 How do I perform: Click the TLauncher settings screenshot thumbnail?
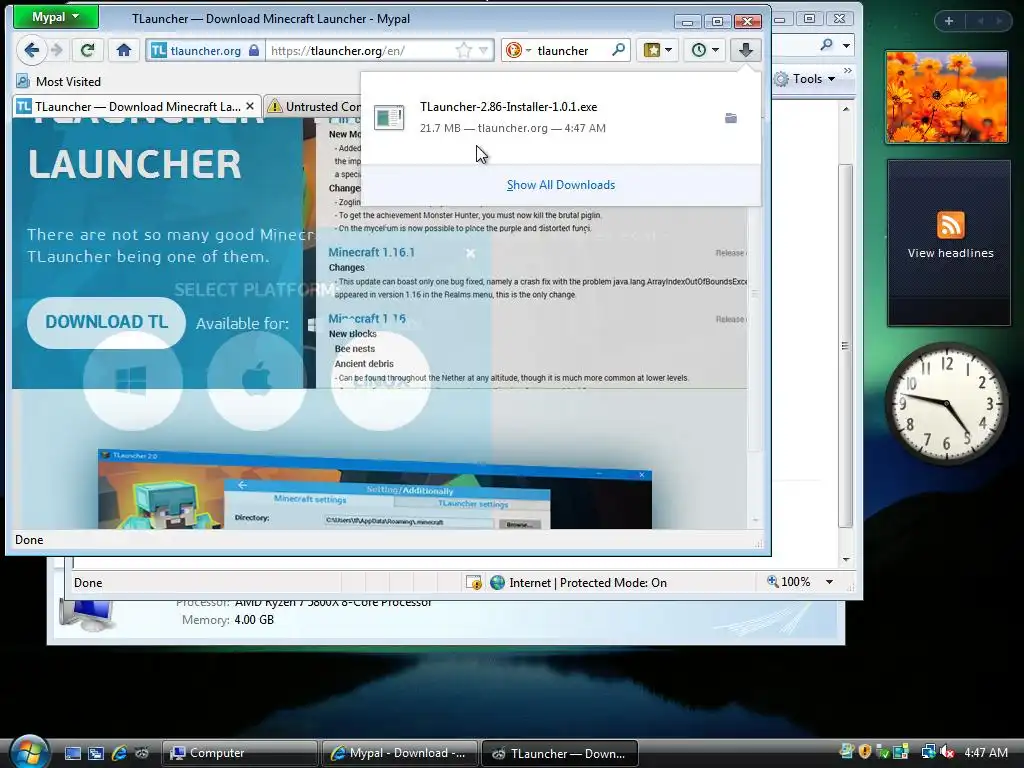point(375,490)
